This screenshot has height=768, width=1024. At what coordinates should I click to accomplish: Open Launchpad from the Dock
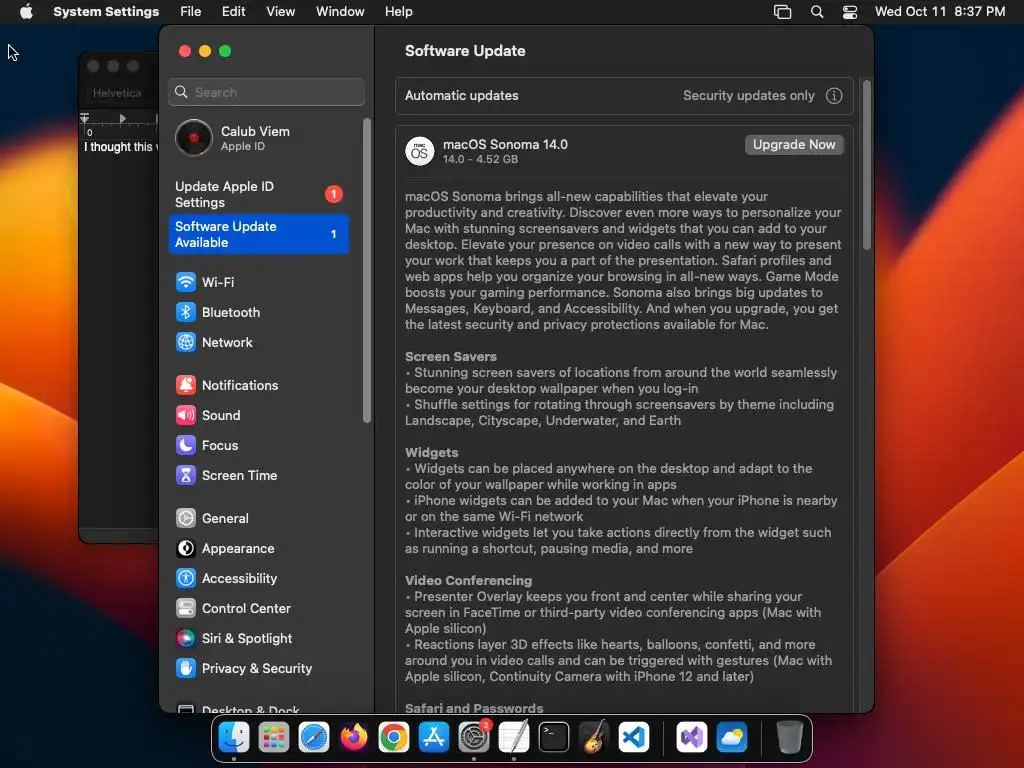pos(274,738)
